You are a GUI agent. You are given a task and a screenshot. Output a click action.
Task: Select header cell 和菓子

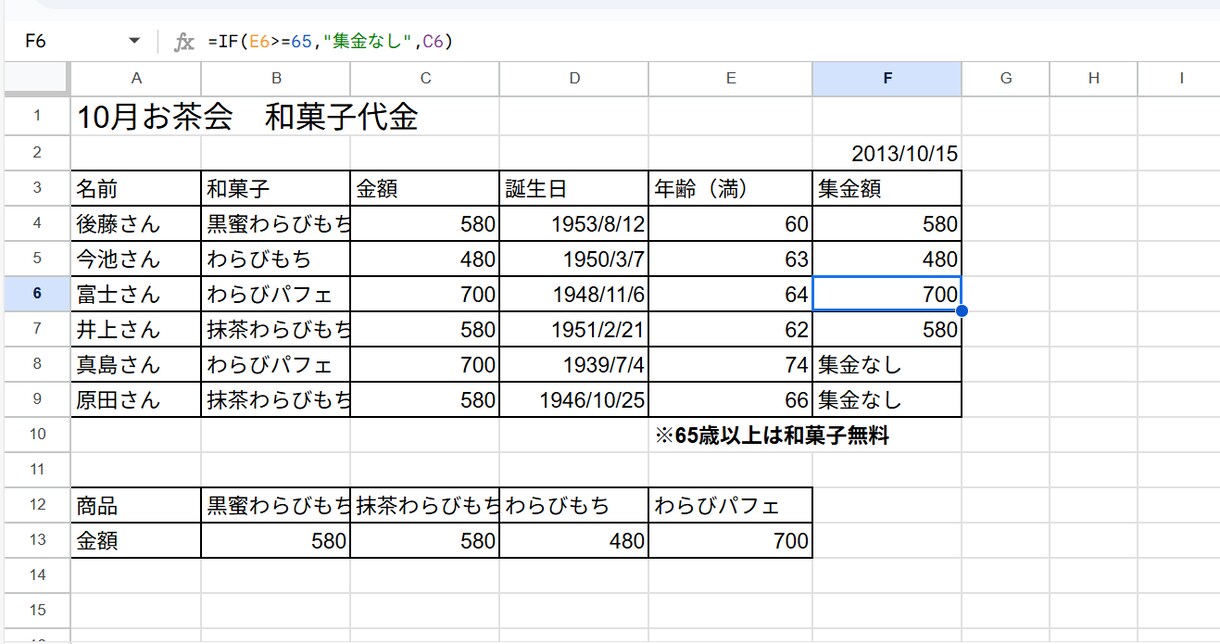click(275, 188)
